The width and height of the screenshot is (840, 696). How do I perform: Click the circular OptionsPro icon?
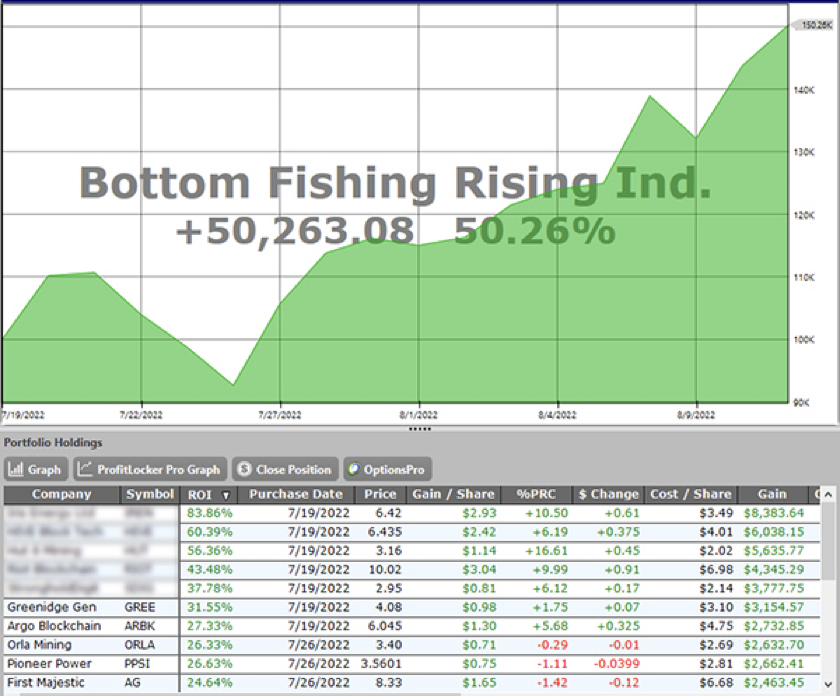pyautogui.click(x=356, y=469)
